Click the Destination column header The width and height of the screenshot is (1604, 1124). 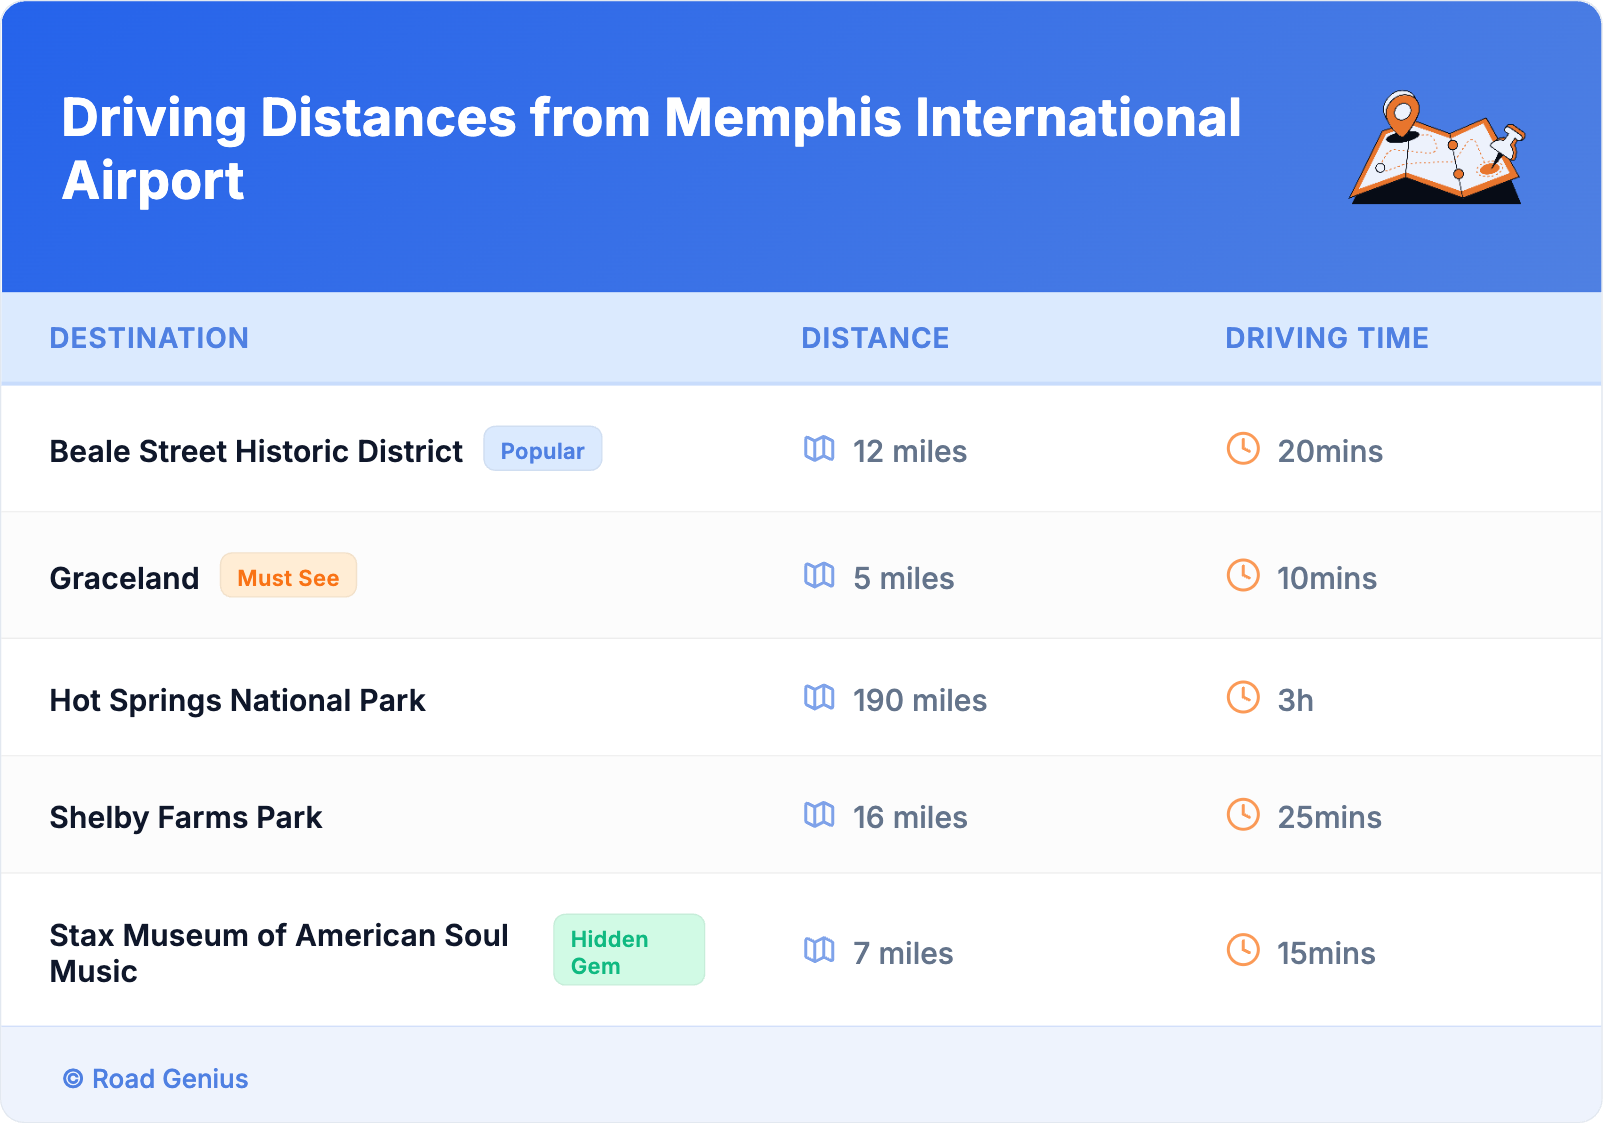tap(149, 338)
